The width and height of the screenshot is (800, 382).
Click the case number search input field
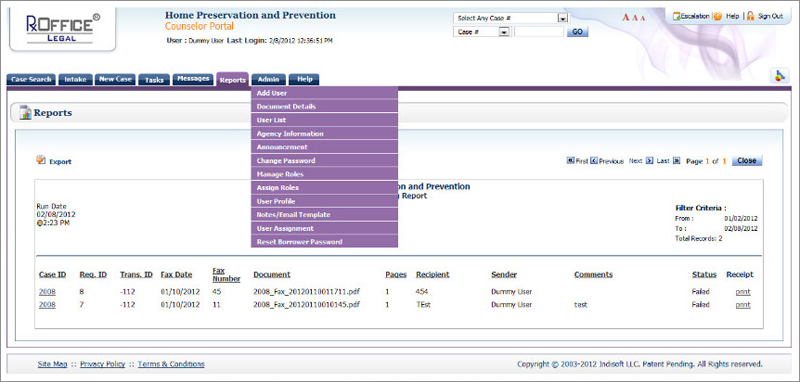coord(539,32)
